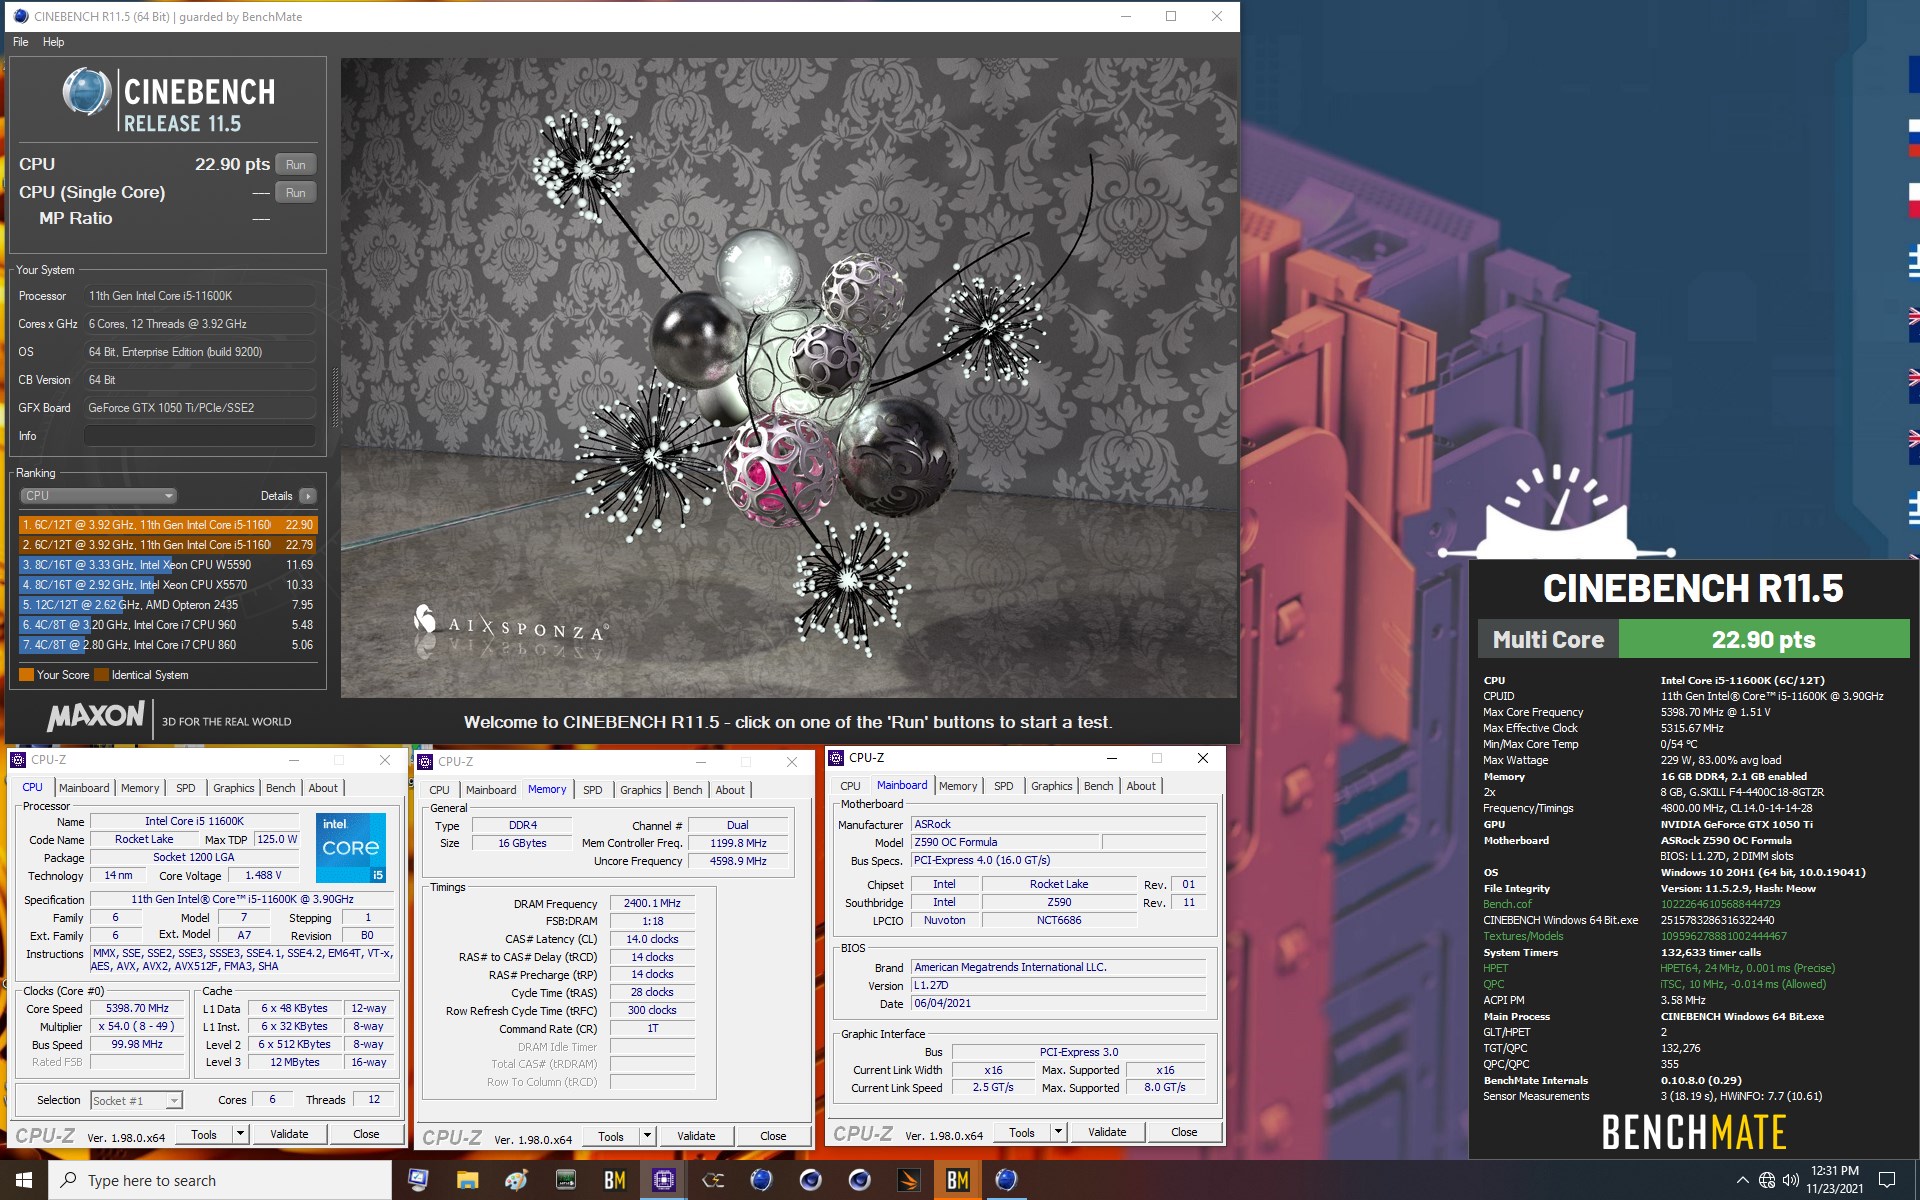Click the DRAM Frequency 2400.1 MHz value
This screenshot has width=1920, height=1200.
652,903
